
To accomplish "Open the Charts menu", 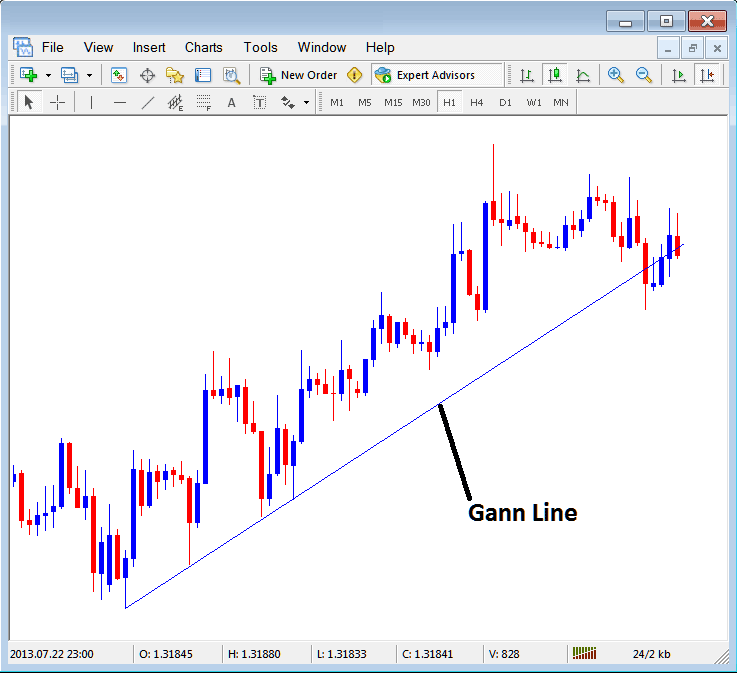I will (x=204, y=47).
